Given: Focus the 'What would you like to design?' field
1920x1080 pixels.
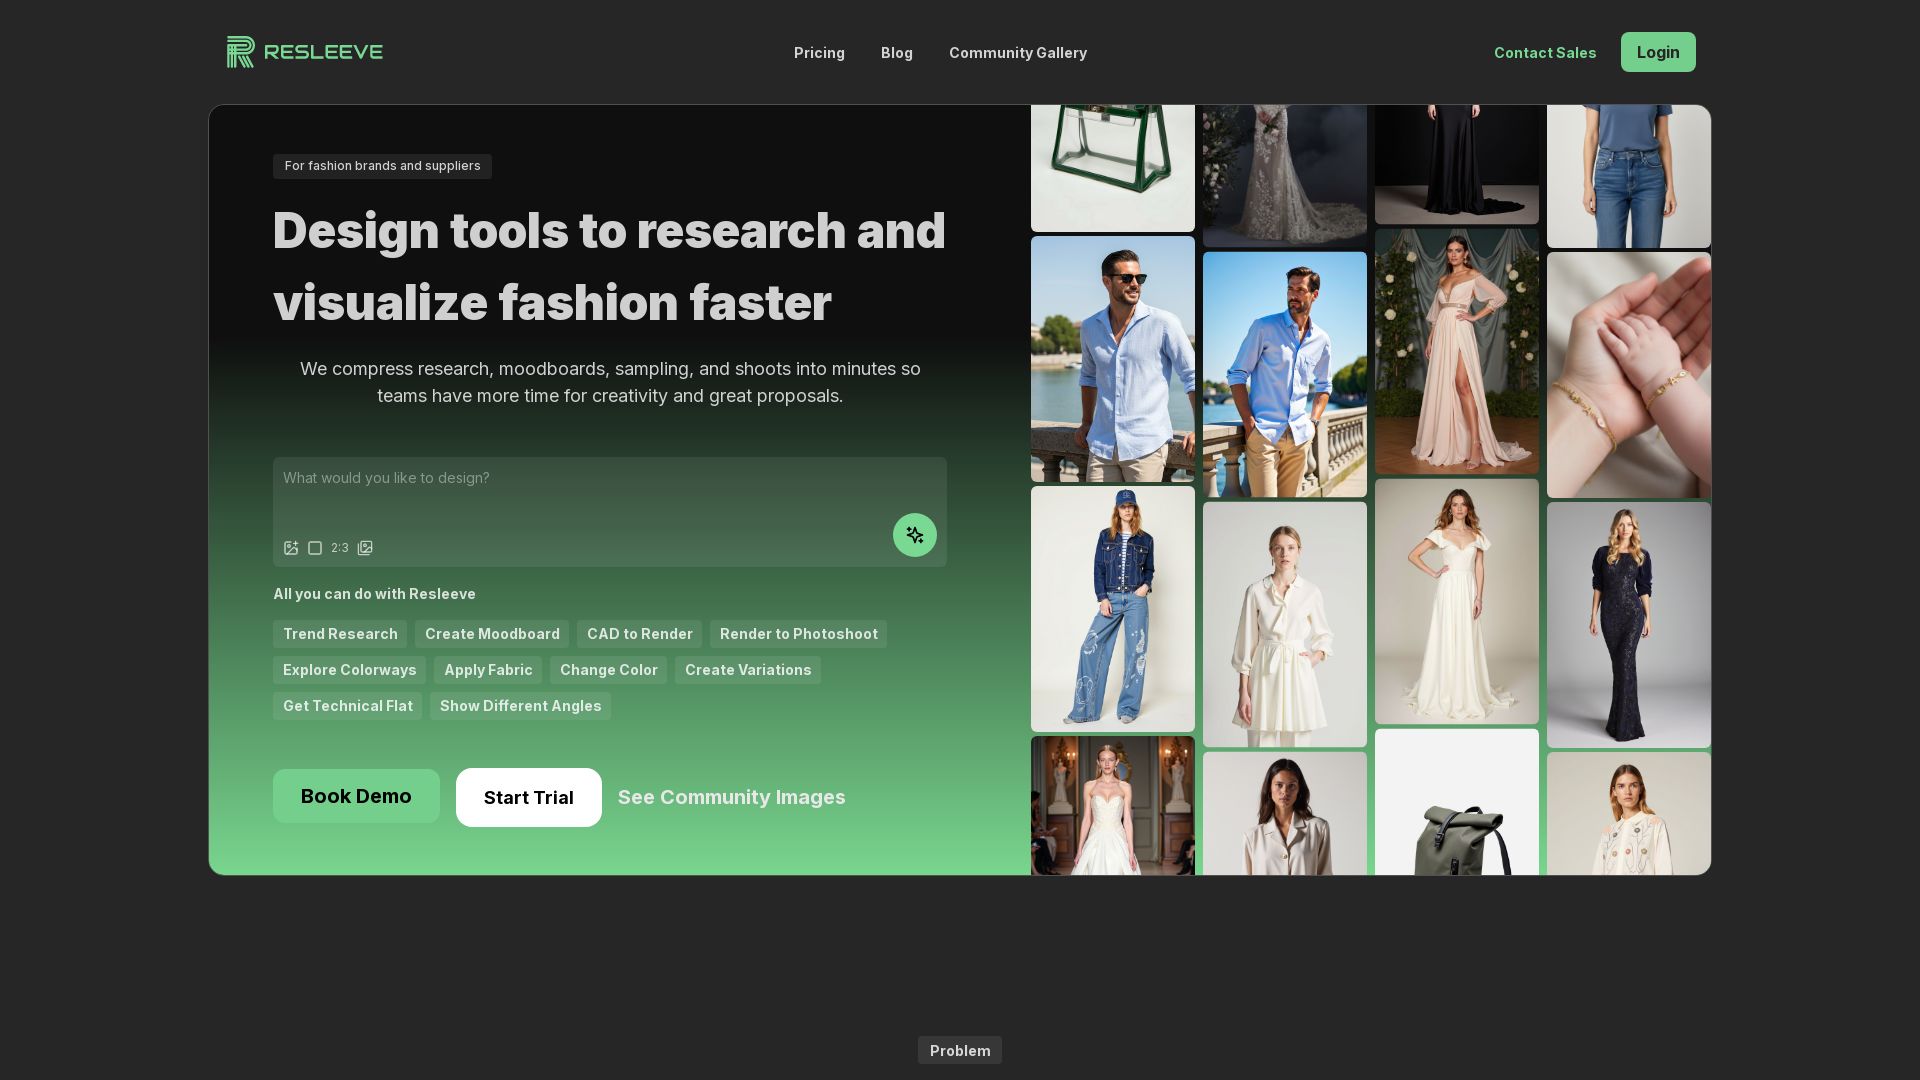Looking at the screenshot, I should pos(608,490).
